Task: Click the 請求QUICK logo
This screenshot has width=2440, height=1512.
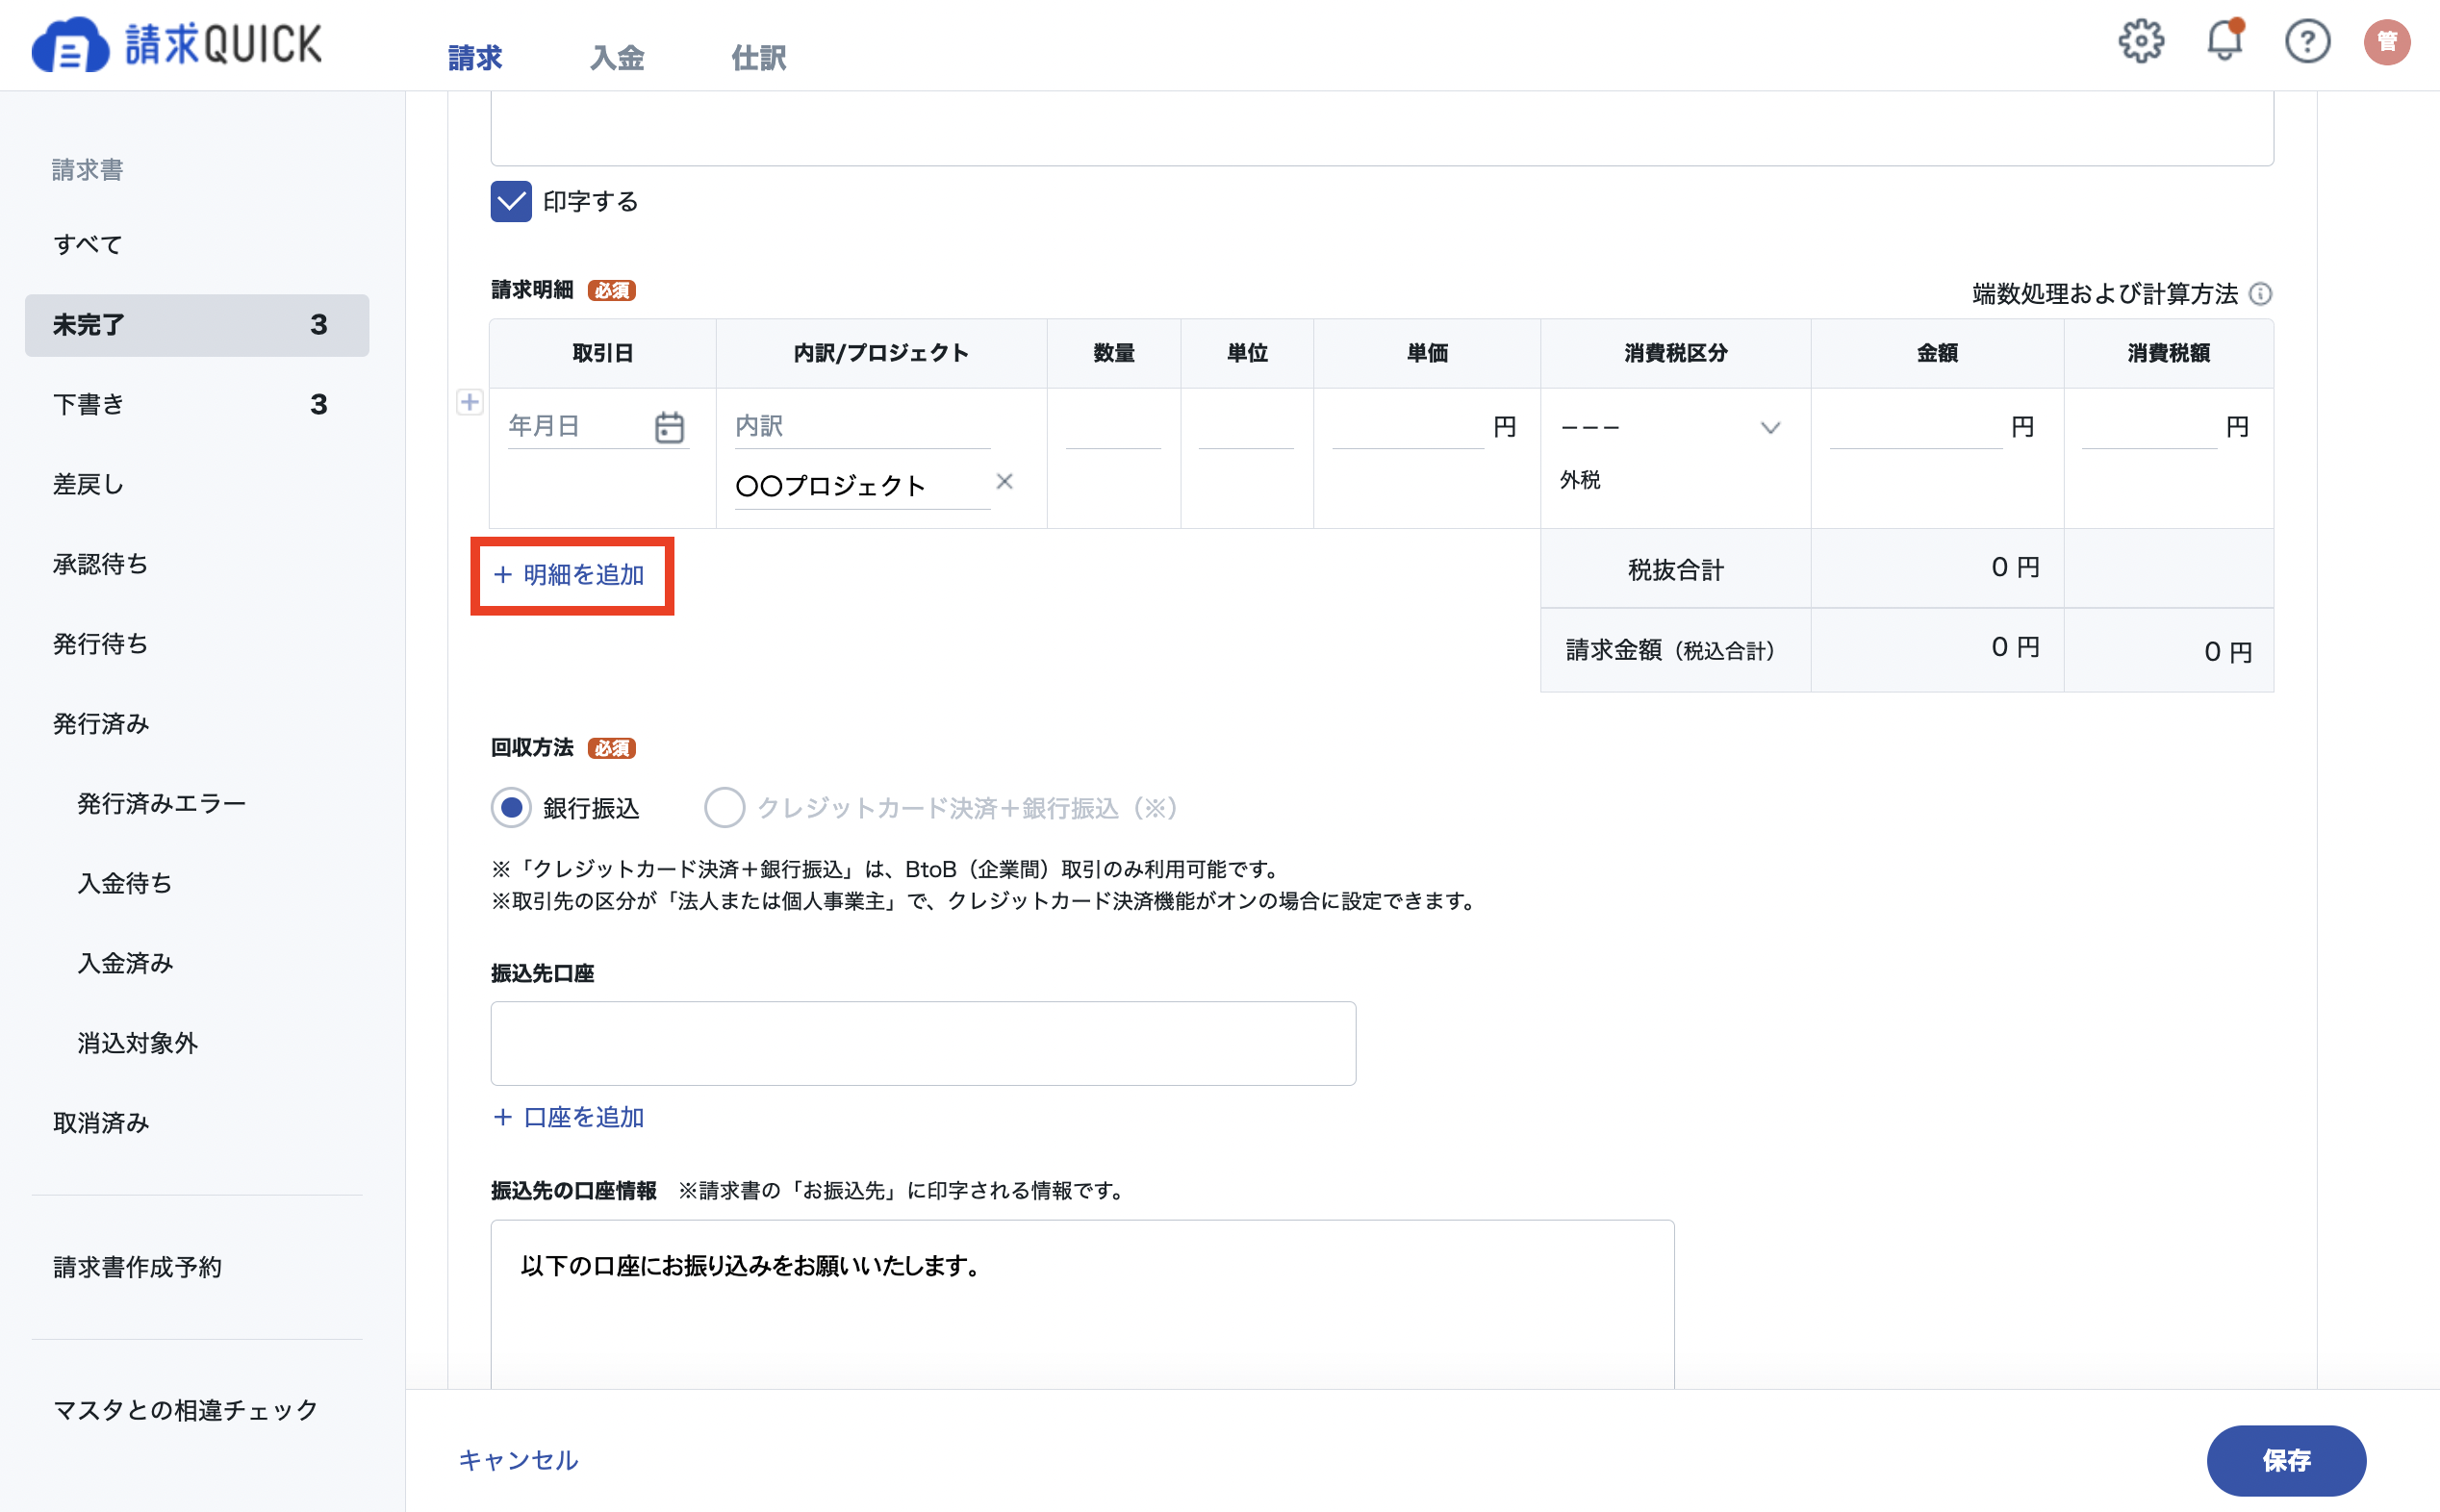Action: (177, 44)
